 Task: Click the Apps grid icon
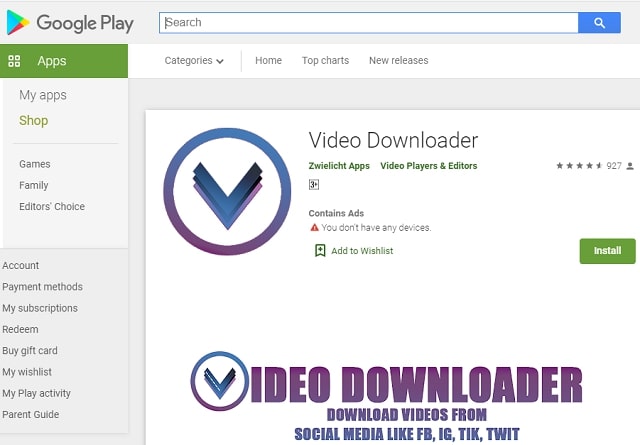point(14,61)
